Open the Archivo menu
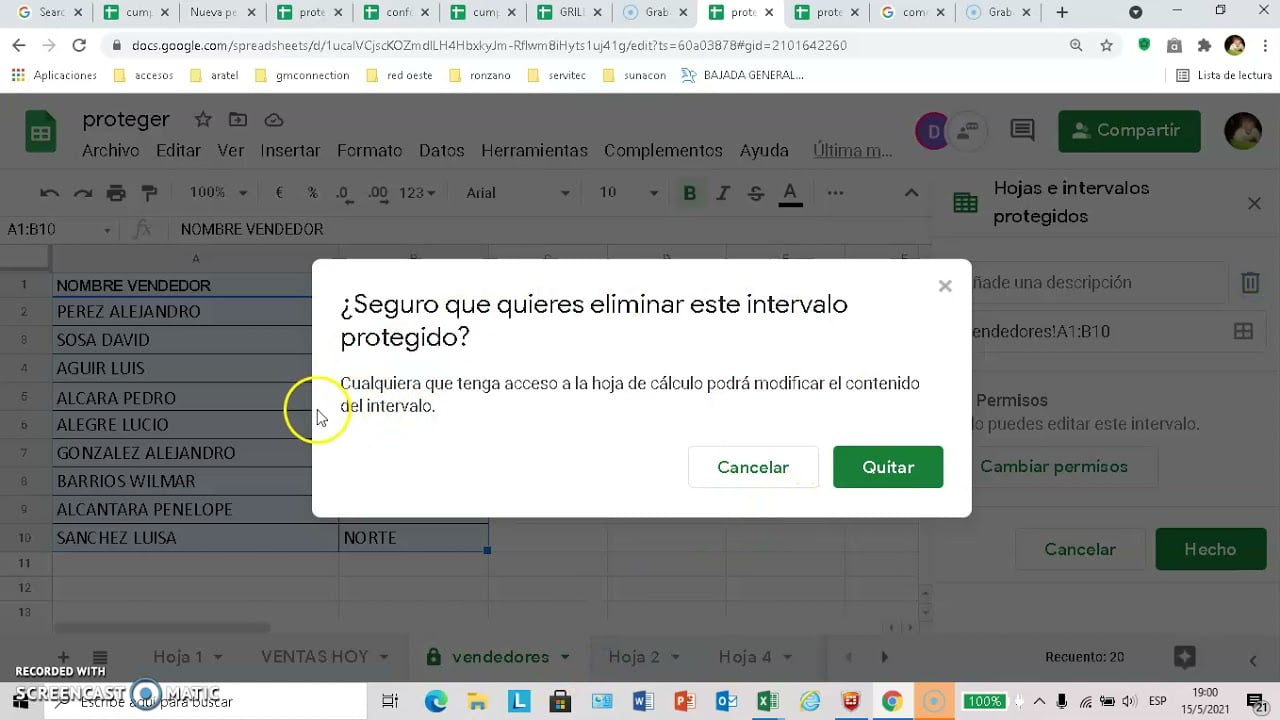 point(110,150)
